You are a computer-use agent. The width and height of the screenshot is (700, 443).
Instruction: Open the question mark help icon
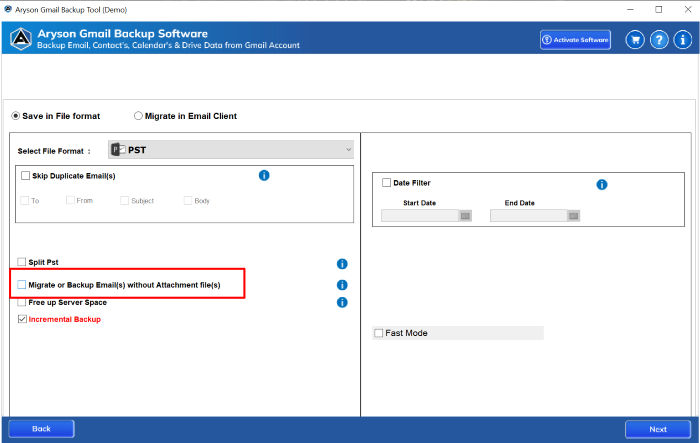coord(659,40)
